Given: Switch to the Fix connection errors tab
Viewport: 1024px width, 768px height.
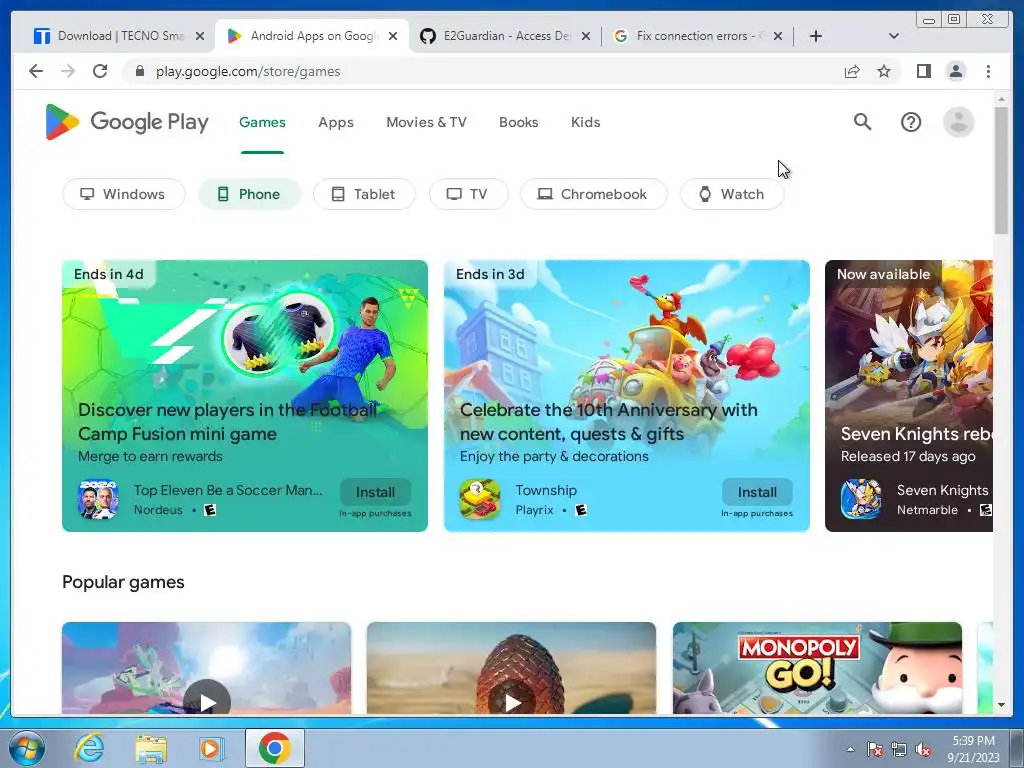Looking at the screenshot, I should (x=697, y=36).
